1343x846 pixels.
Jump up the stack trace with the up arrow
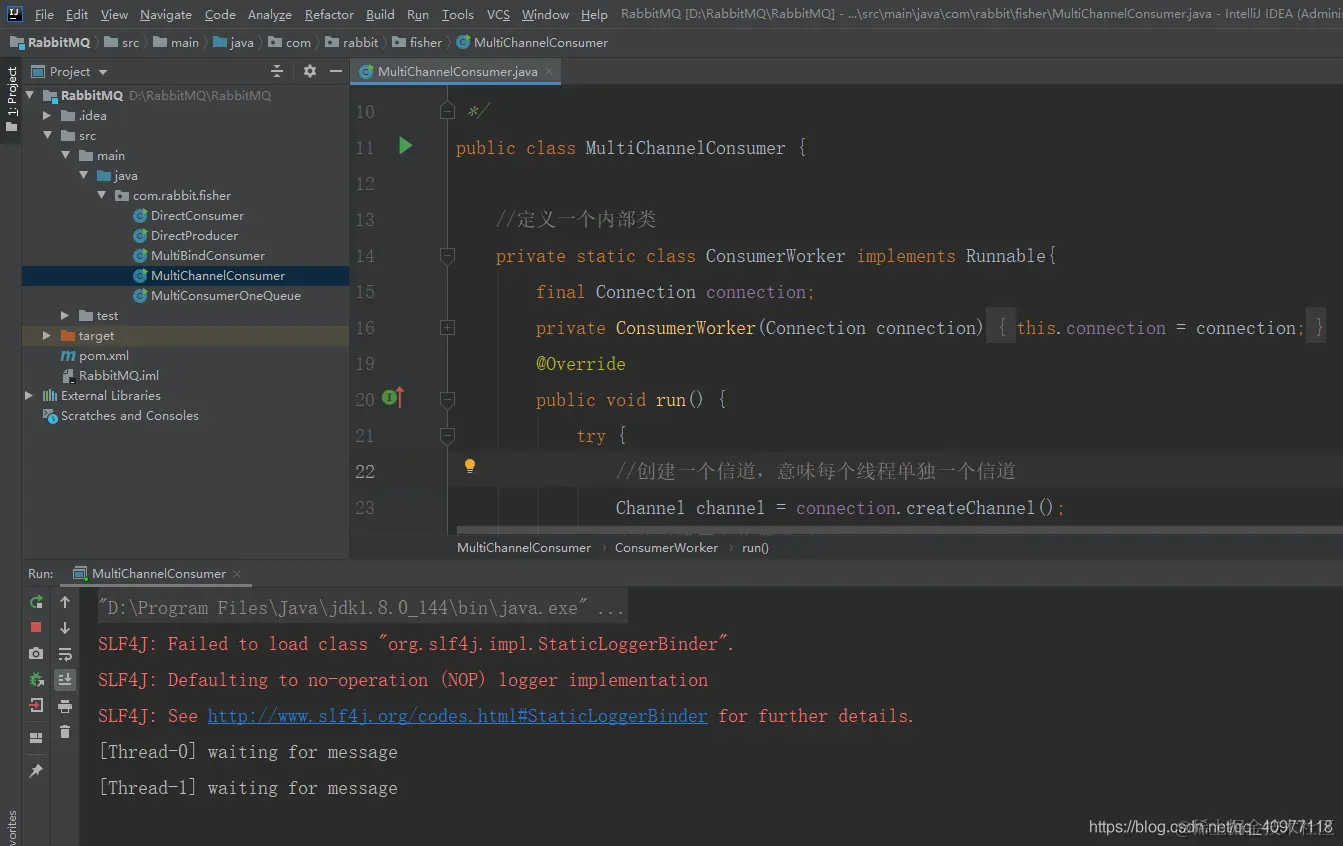[65, 602]
